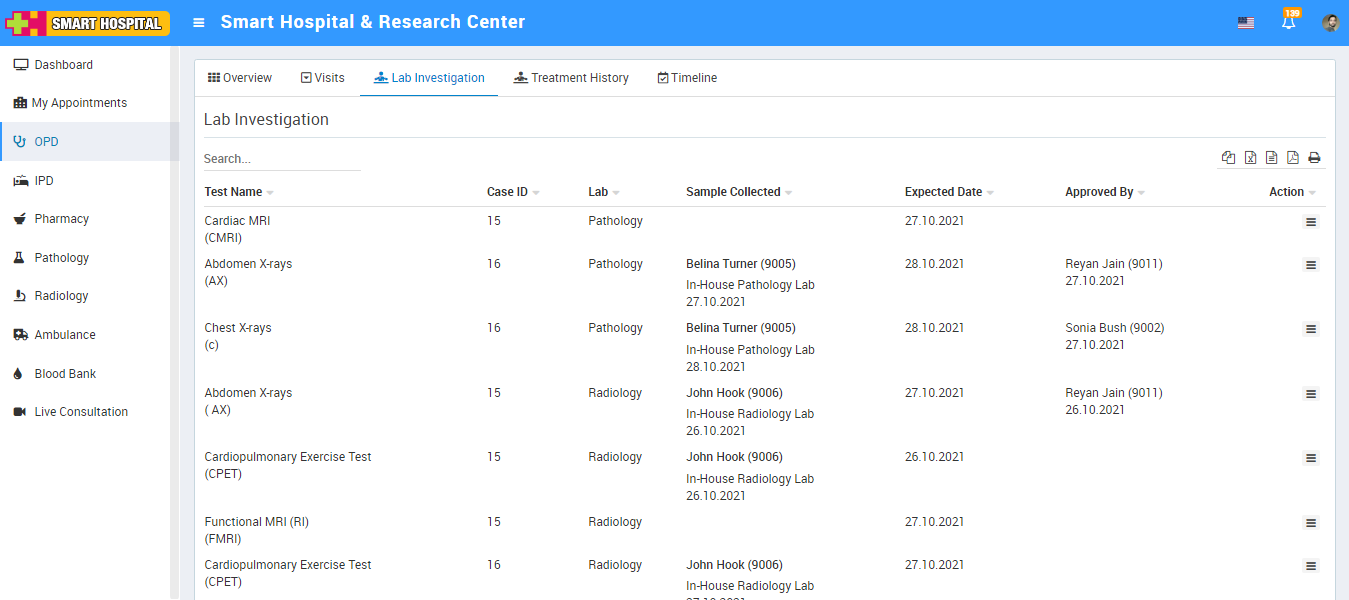Export the table as CSV

click(x=1271, y=158)
